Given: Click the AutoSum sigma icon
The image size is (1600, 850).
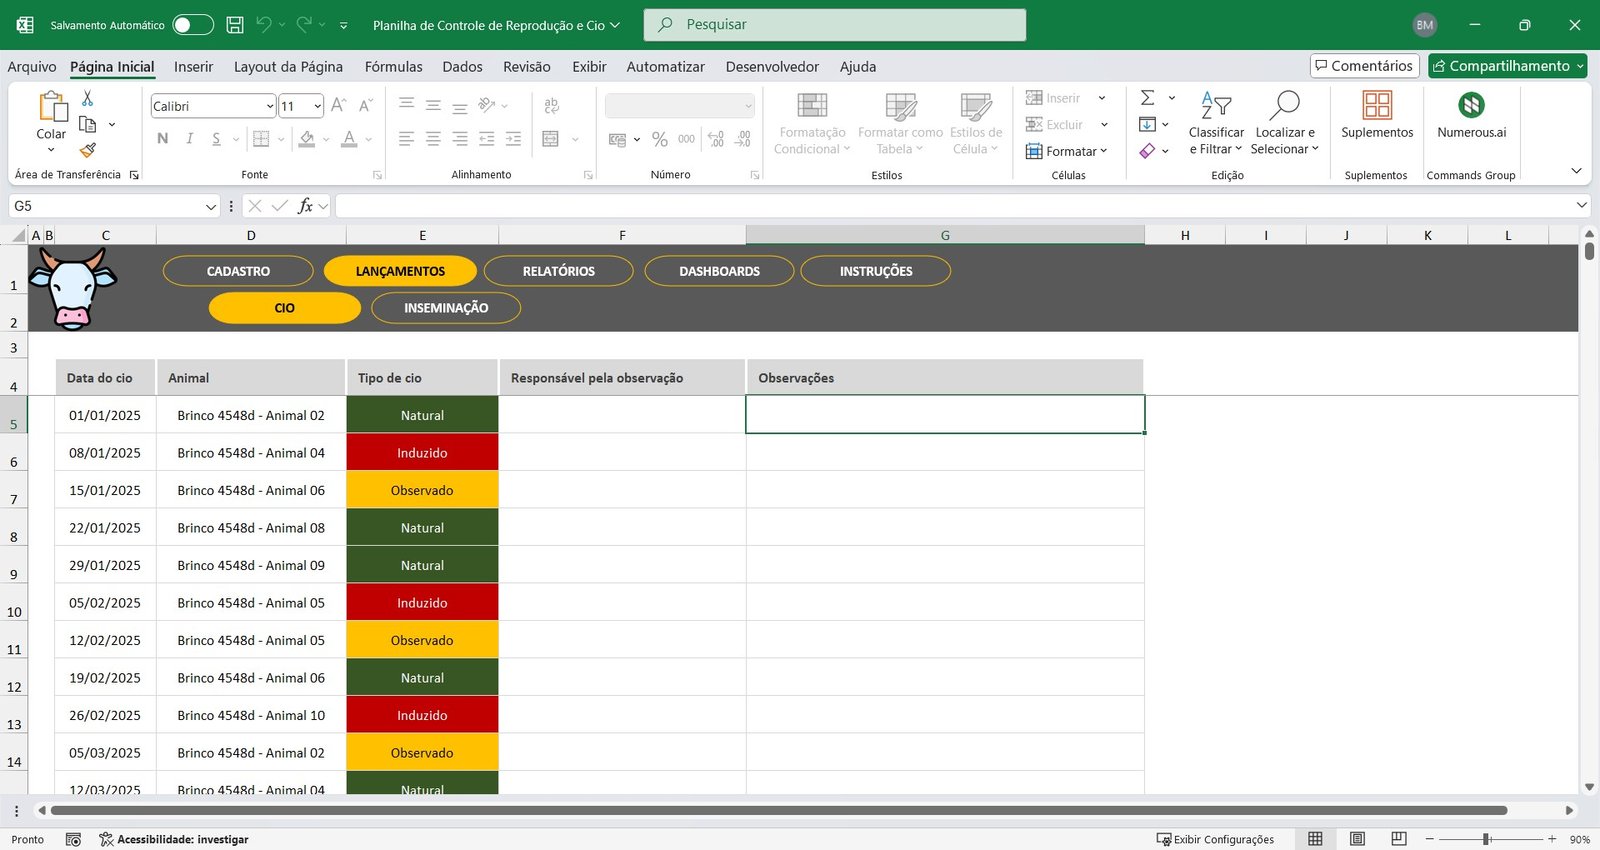Looking at the screenshot, I should pos(1148,98).
